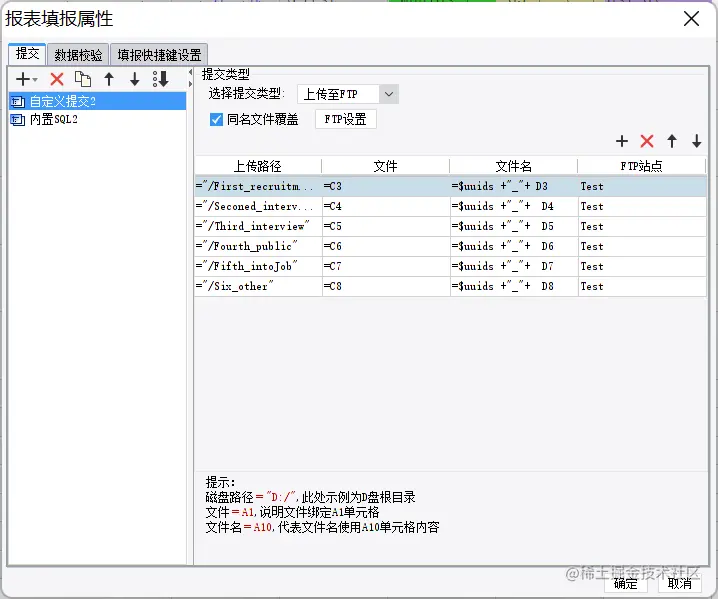Image resolution: width=718 pixels, height=599 pixels.
Task: Move submit item up in left list
Action: pos(109,79)
